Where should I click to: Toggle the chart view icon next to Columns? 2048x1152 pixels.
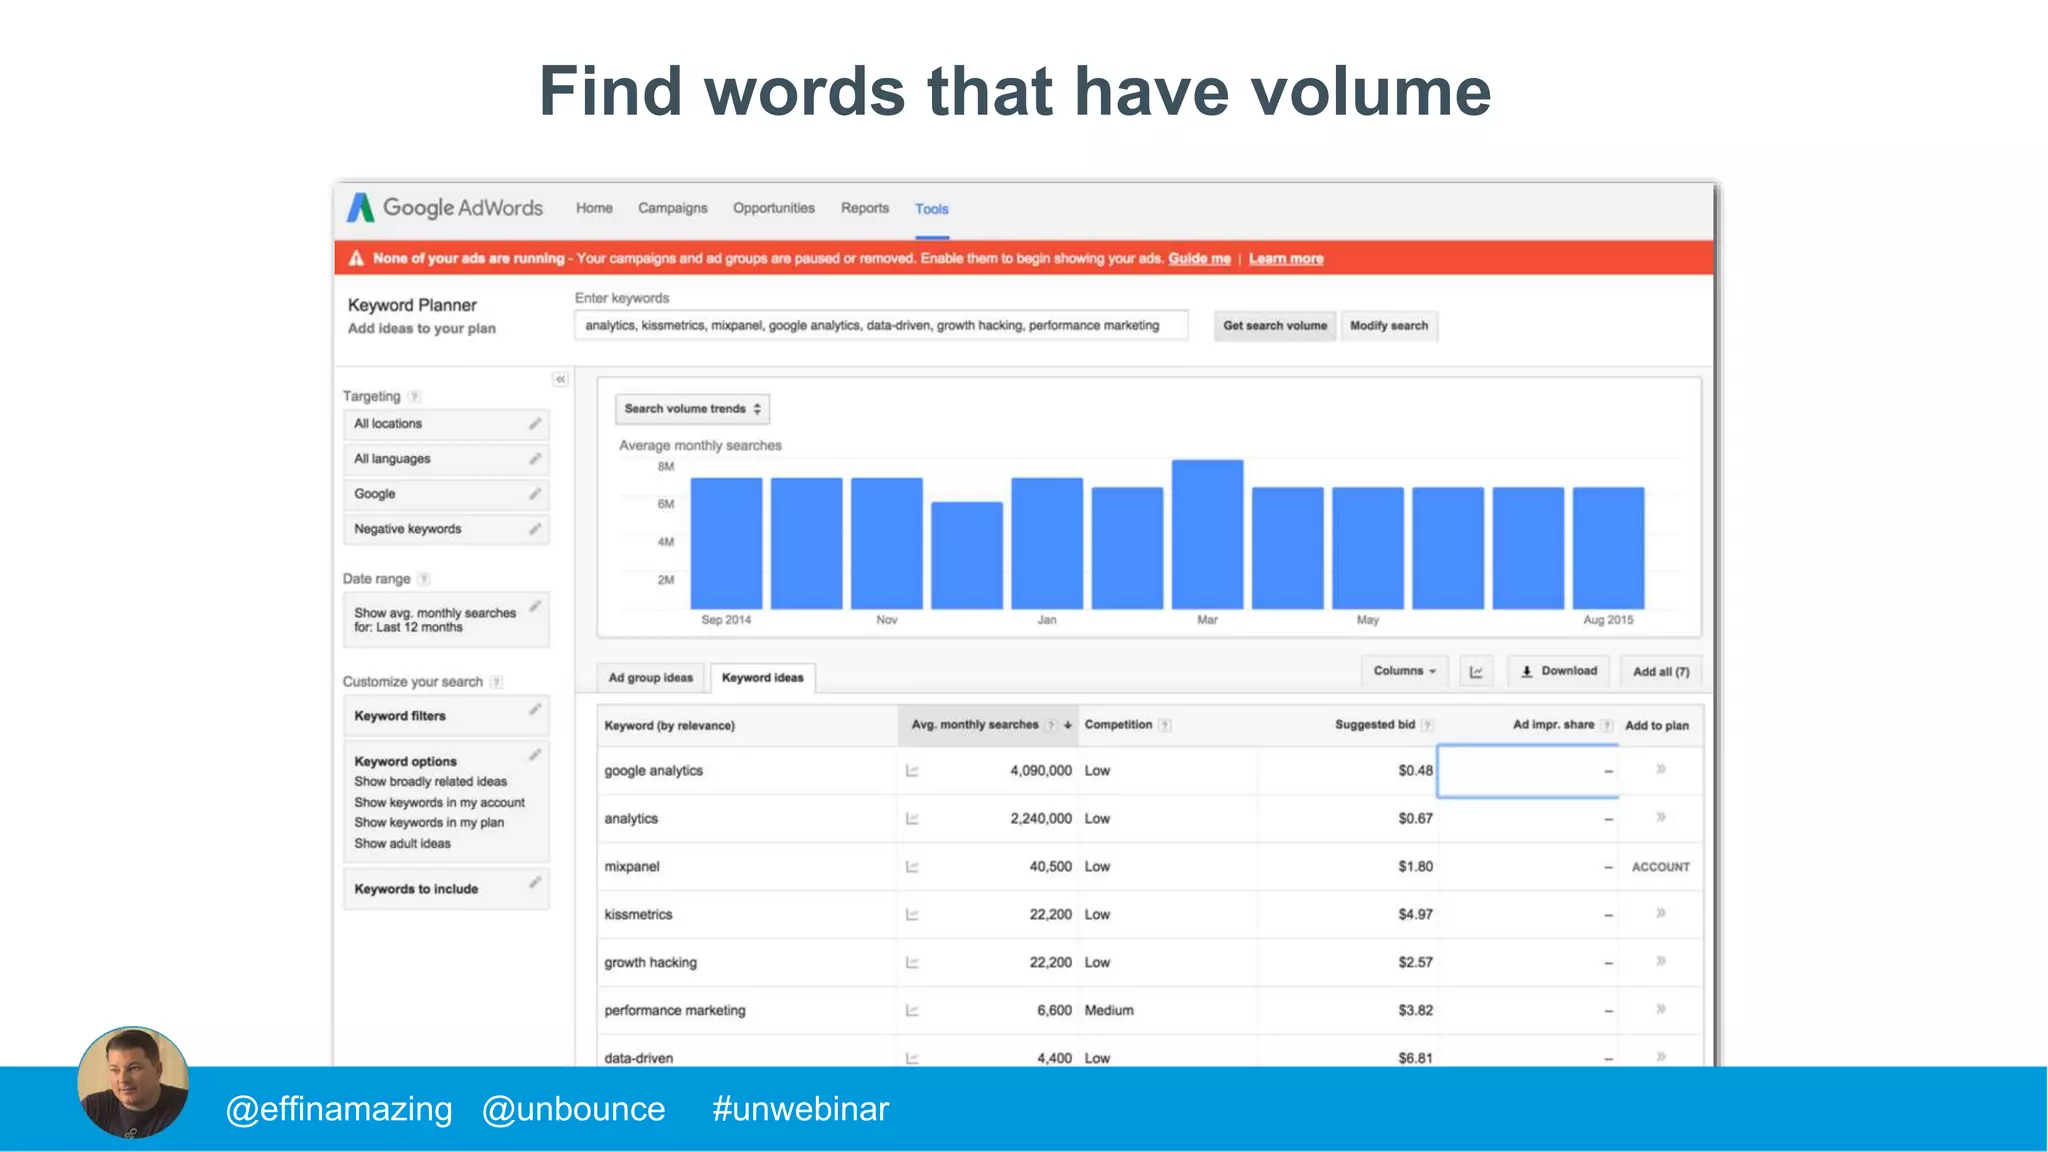tap(1476, 672)
